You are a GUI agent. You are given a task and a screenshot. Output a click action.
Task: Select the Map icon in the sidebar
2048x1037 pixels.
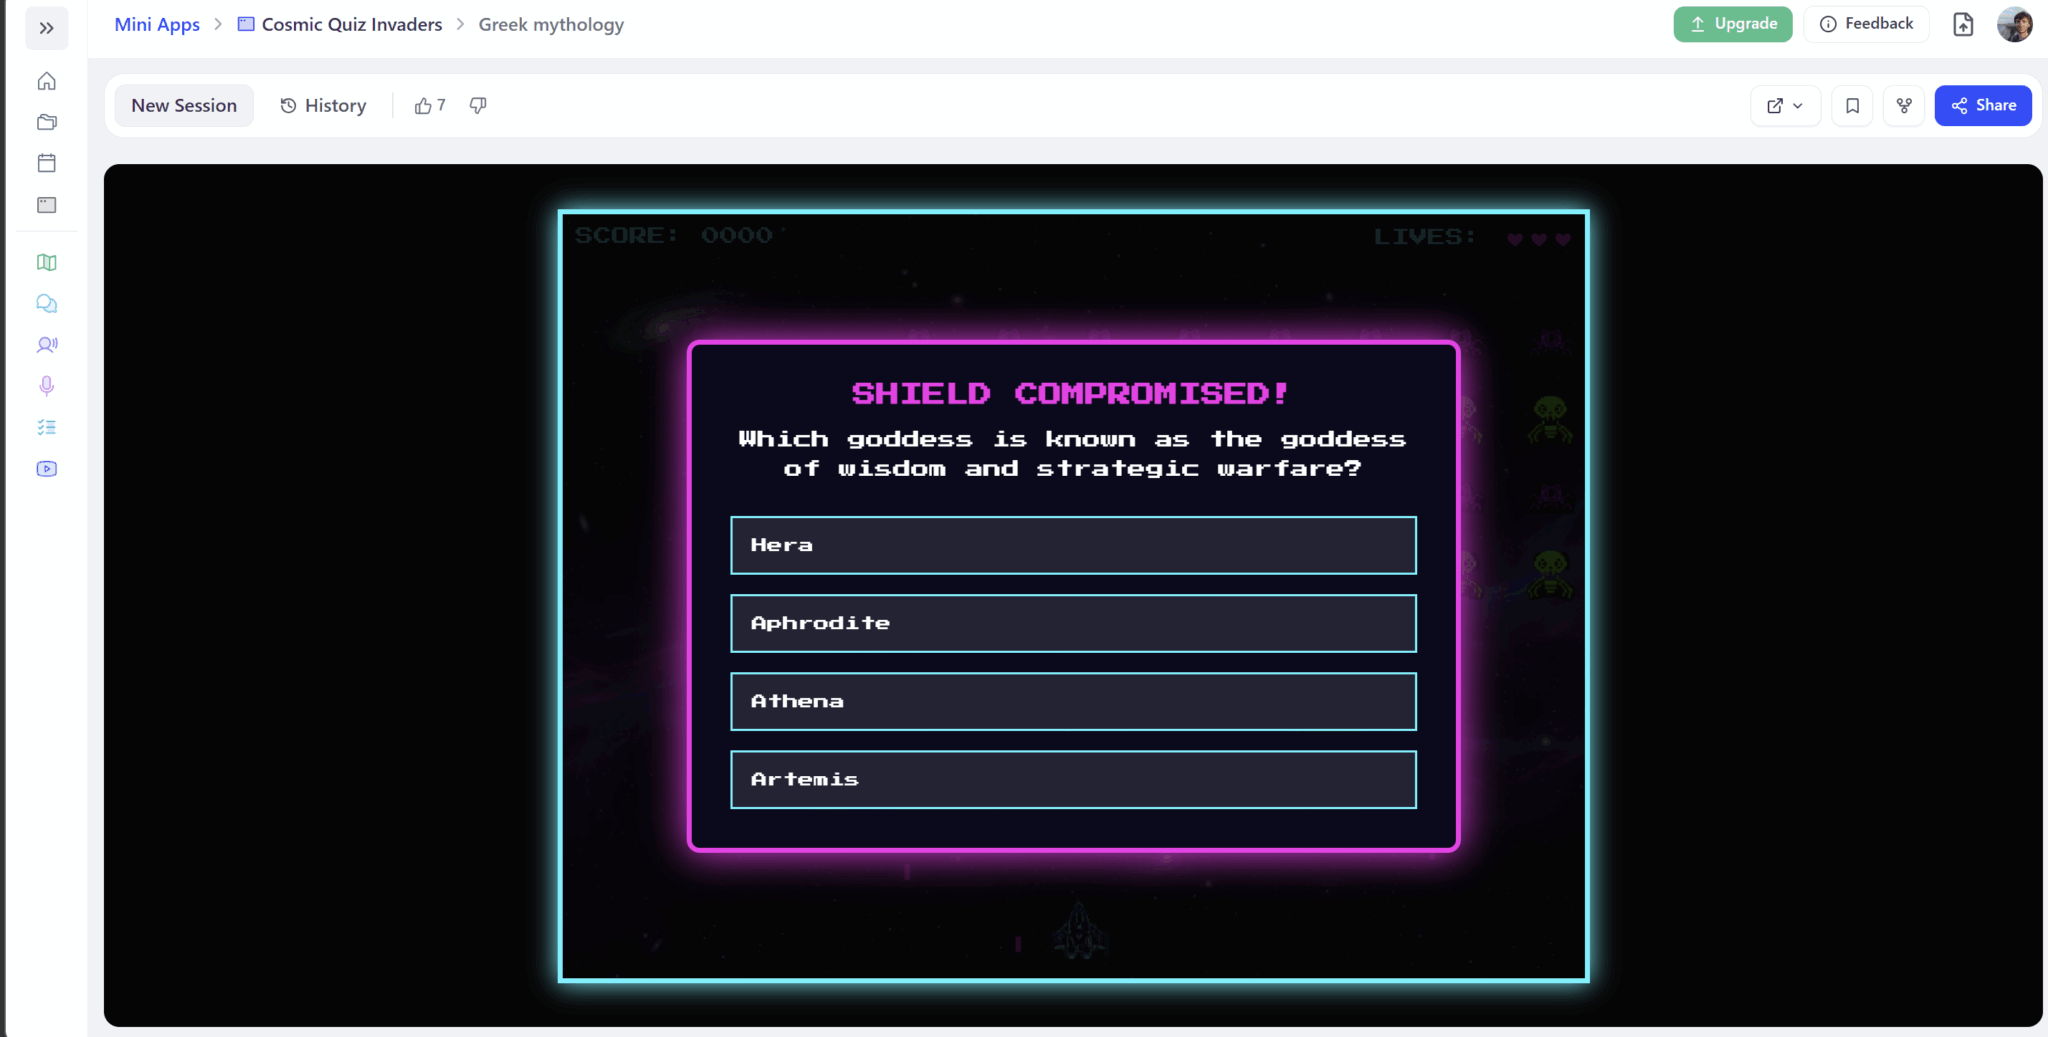pyautogui.click(x=46, y=262)
